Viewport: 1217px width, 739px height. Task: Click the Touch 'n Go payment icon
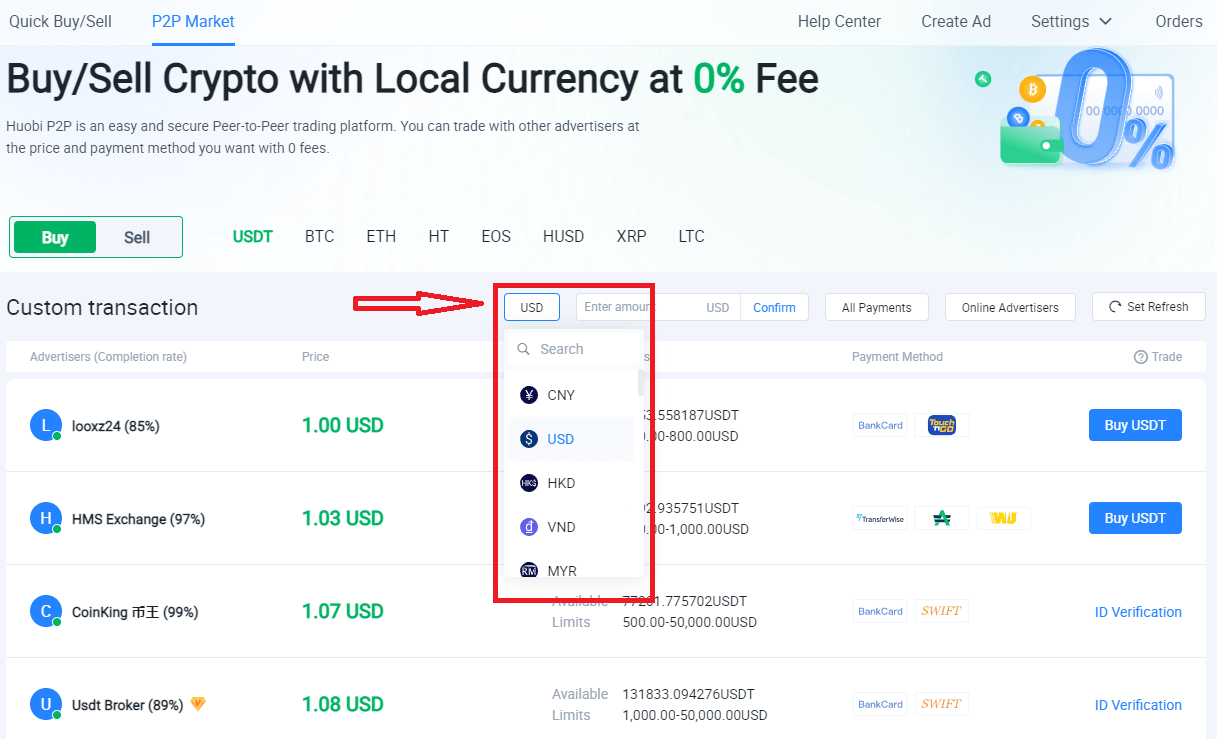click(x=942, y=425)
